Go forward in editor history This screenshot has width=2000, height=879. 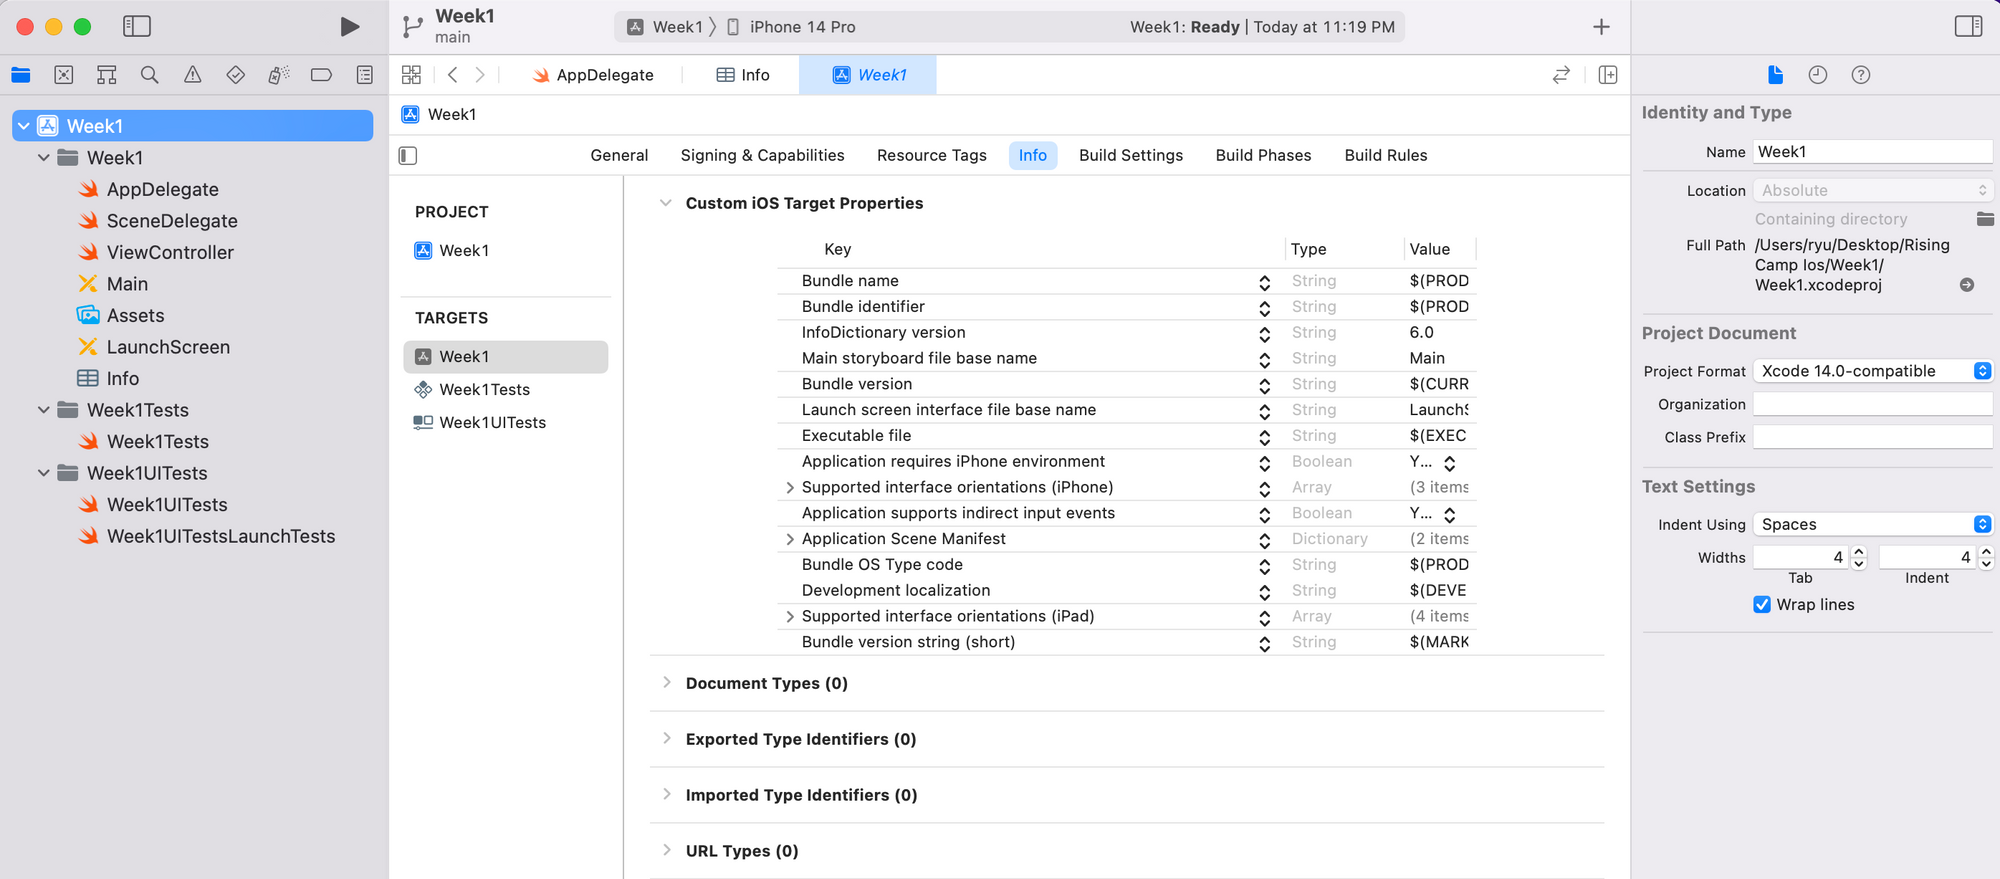point(480,75)
